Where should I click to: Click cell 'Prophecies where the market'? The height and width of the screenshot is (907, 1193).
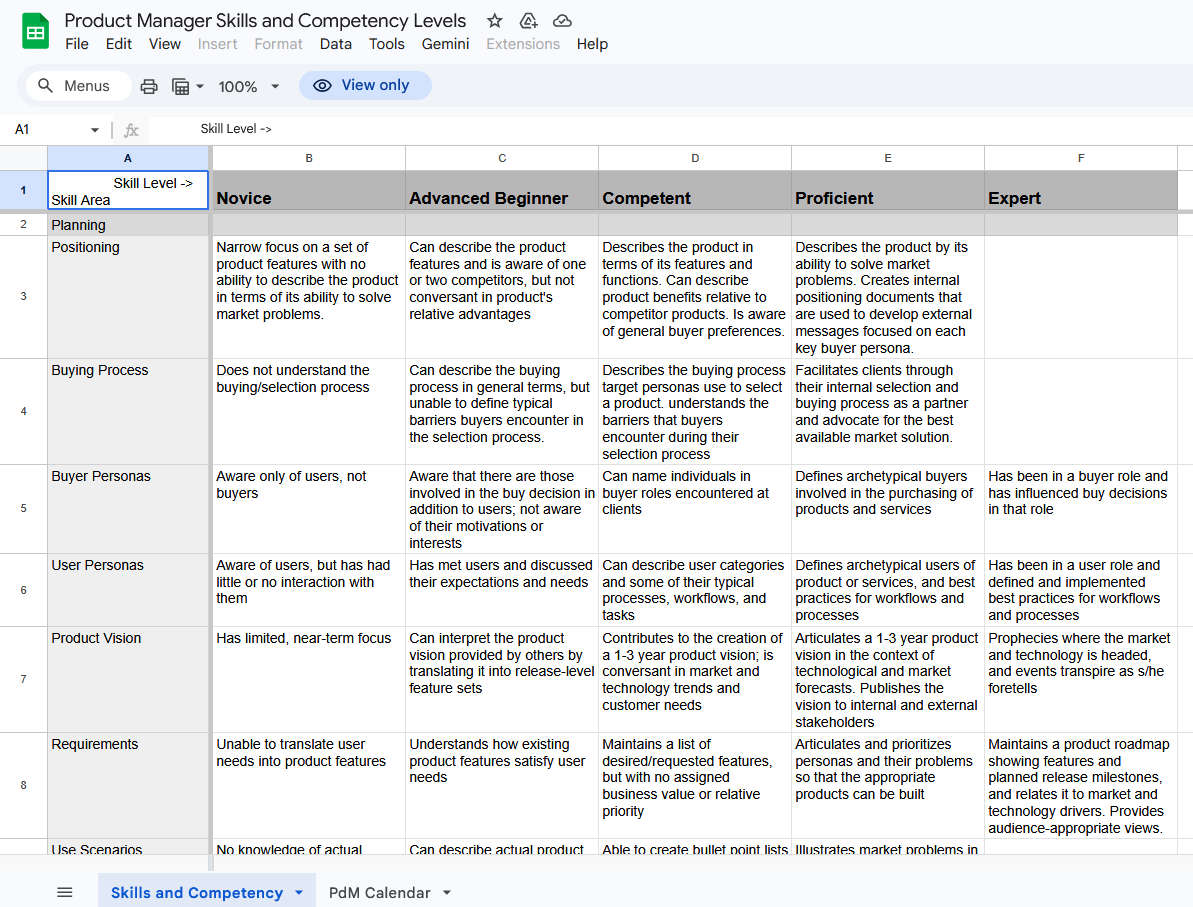click(x=1081, y=679)
